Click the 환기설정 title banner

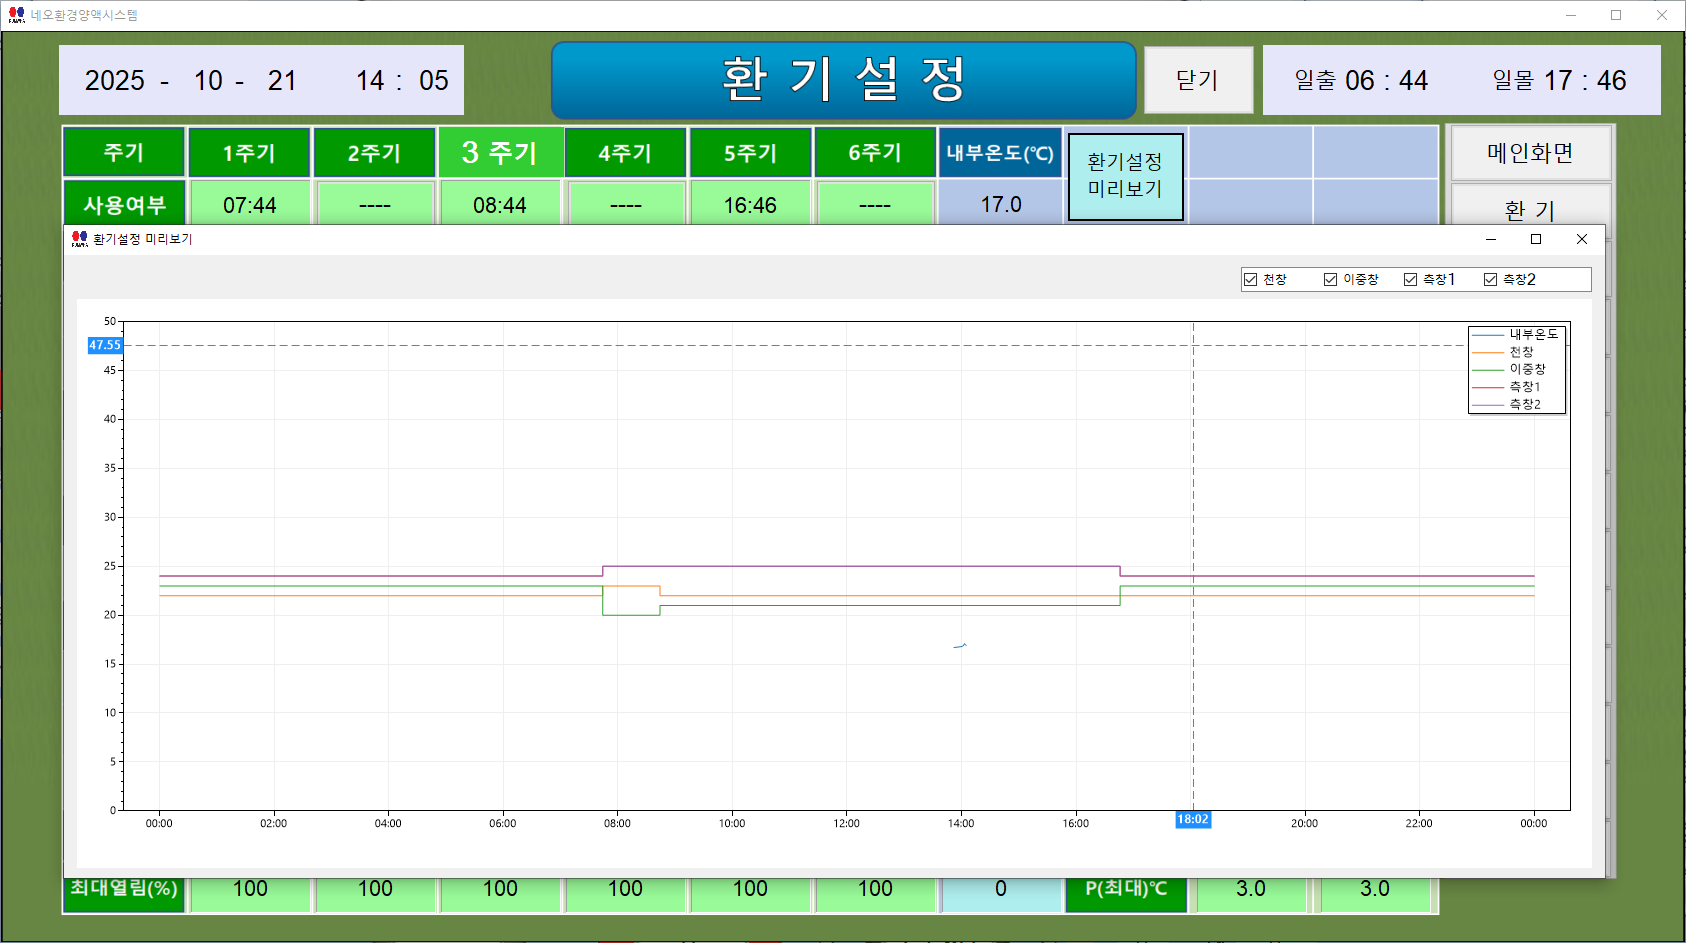tap(844, 80)
